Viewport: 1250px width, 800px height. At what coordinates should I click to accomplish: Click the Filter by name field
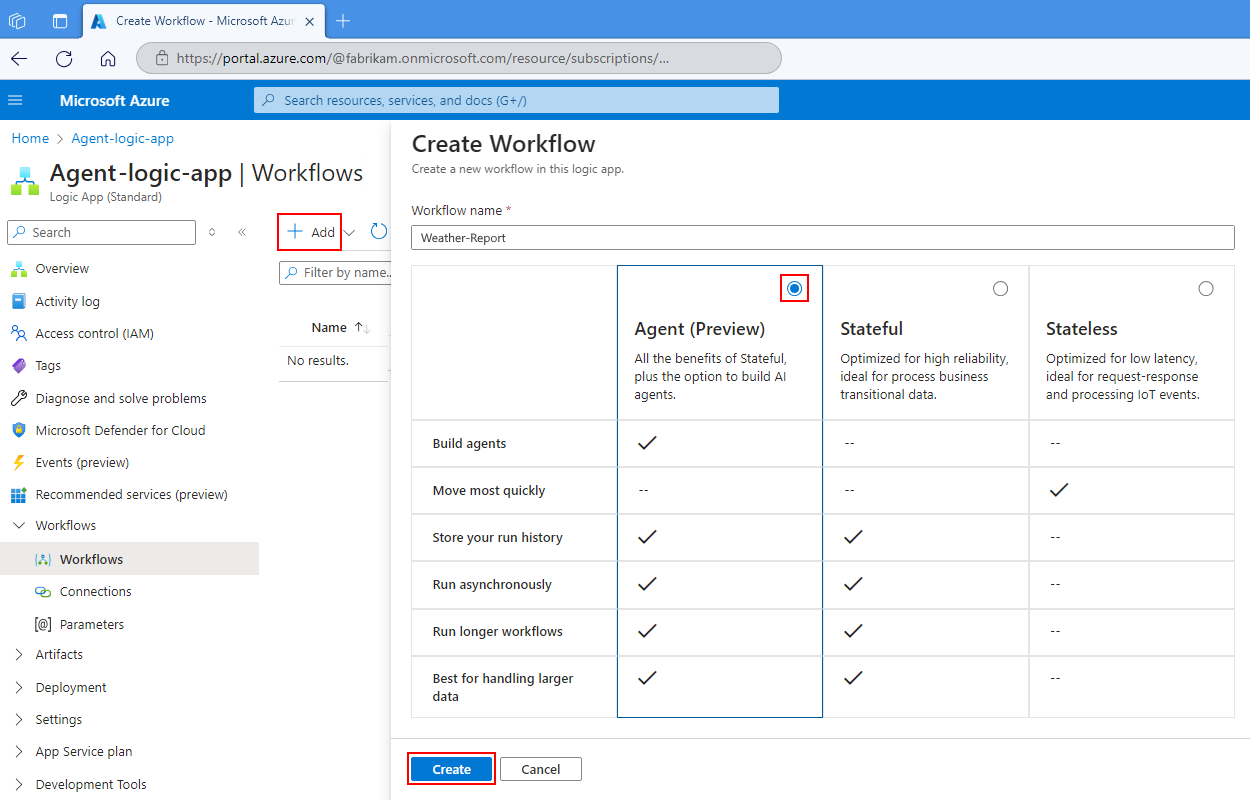[x=335, y=272]
